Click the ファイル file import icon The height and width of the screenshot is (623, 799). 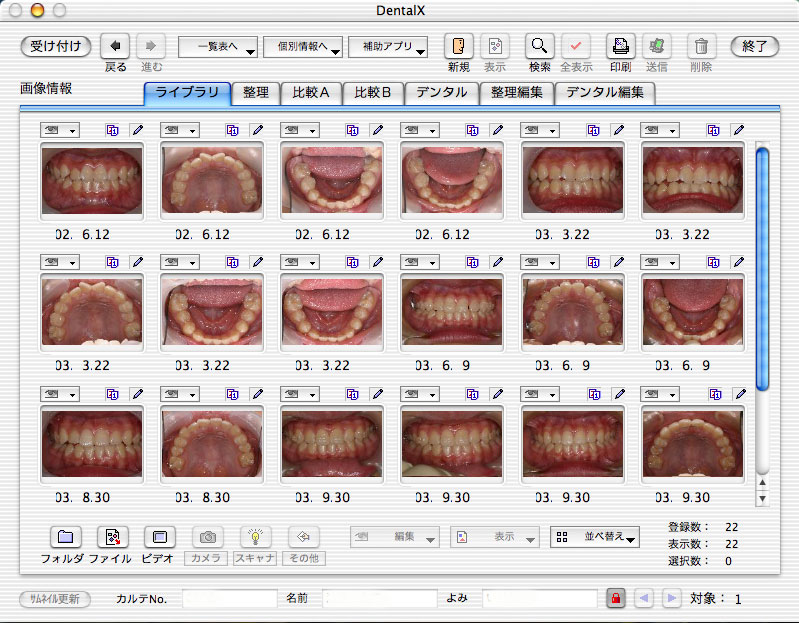tap(112, 537)
